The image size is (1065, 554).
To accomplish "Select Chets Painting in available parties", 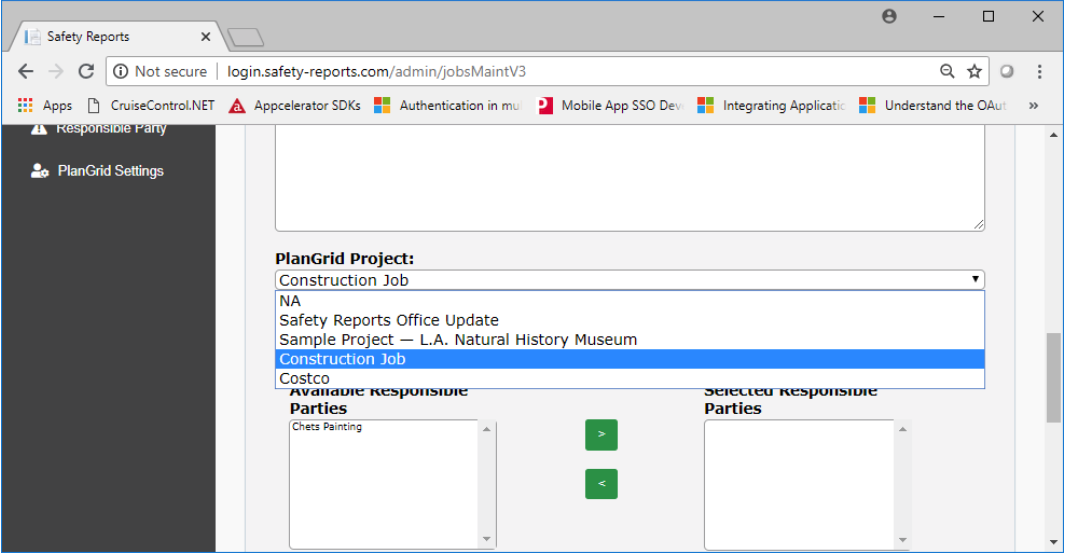I will pos(327,426).
